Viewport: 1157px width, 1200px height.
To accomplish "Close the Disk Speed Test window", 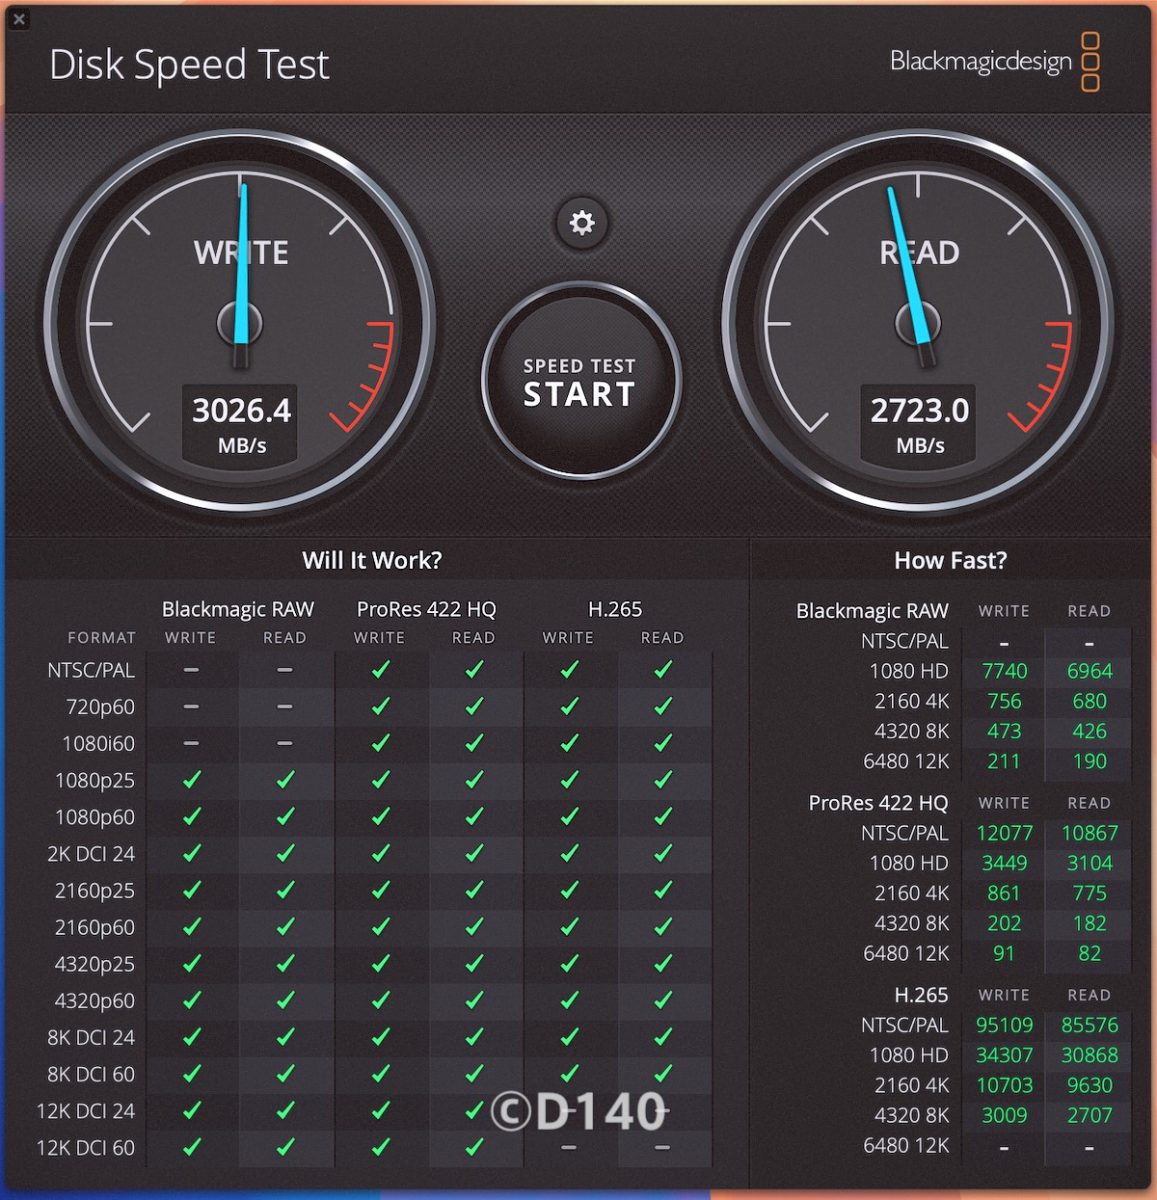I will tap(19, 19).
